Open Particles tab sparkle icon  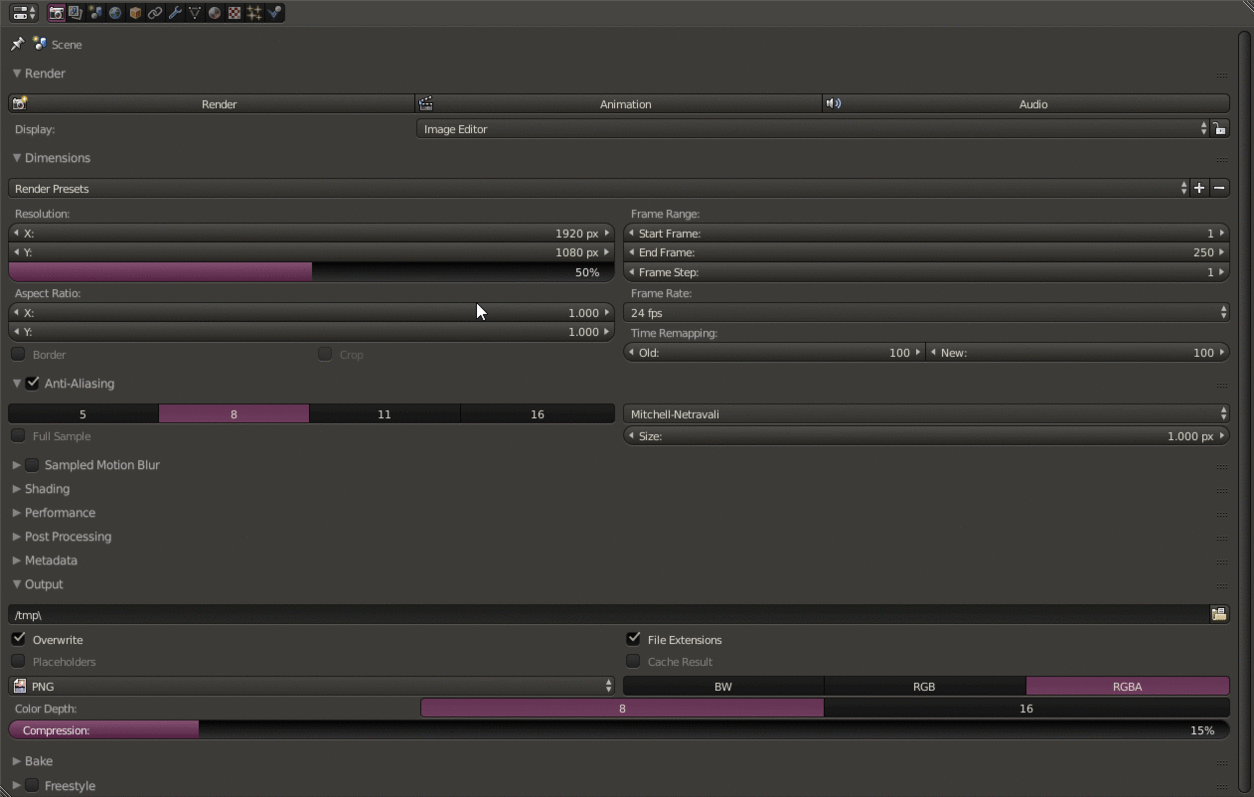point(254,13)
